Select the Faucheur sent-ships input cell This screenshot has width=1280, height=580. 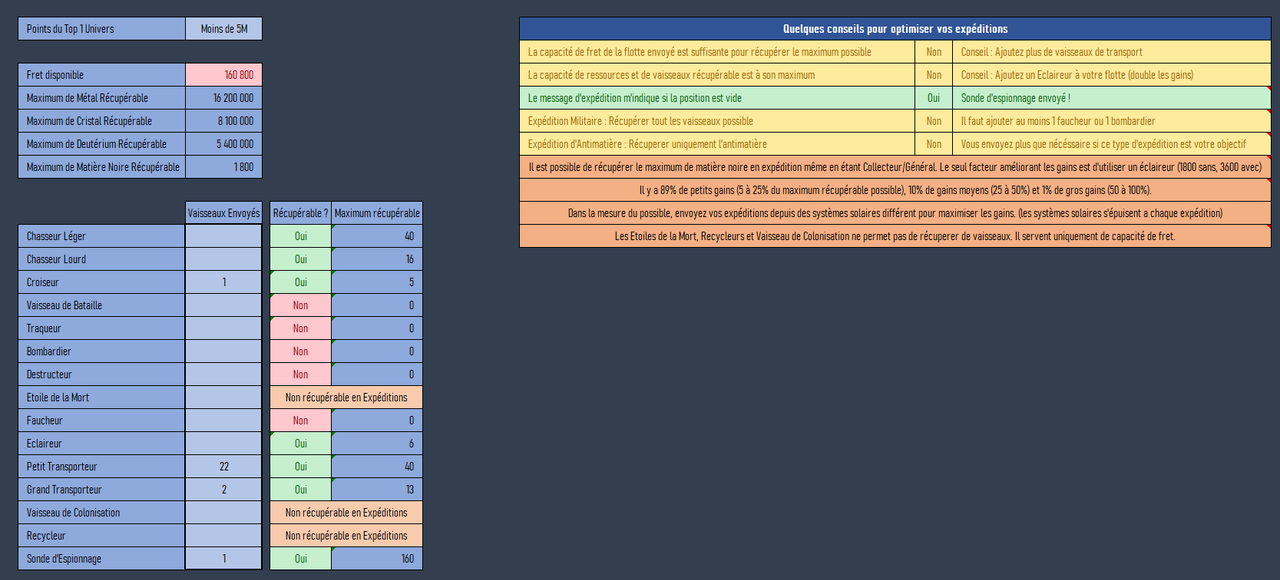(x=224, y=420)
